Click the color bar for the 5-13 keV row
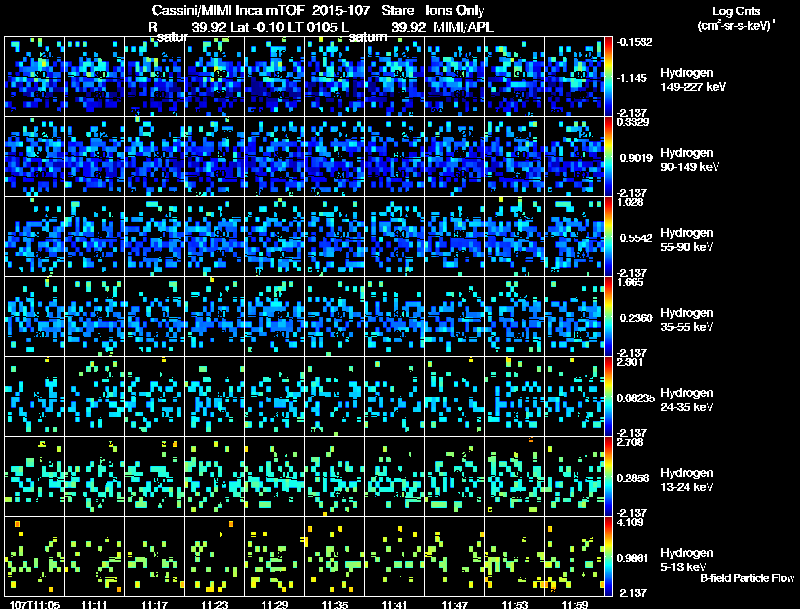The image size is (800, 609). pos(608,557)
